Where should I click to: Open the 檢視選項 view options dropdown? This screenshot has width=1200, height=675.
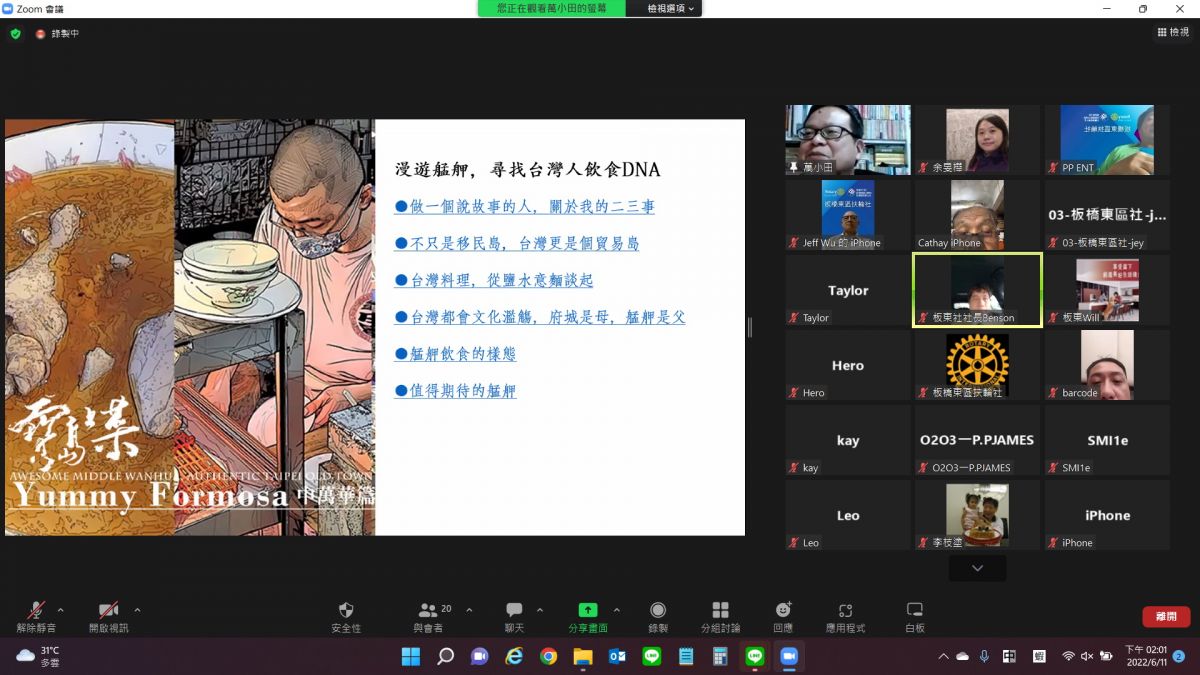[670, 8]
